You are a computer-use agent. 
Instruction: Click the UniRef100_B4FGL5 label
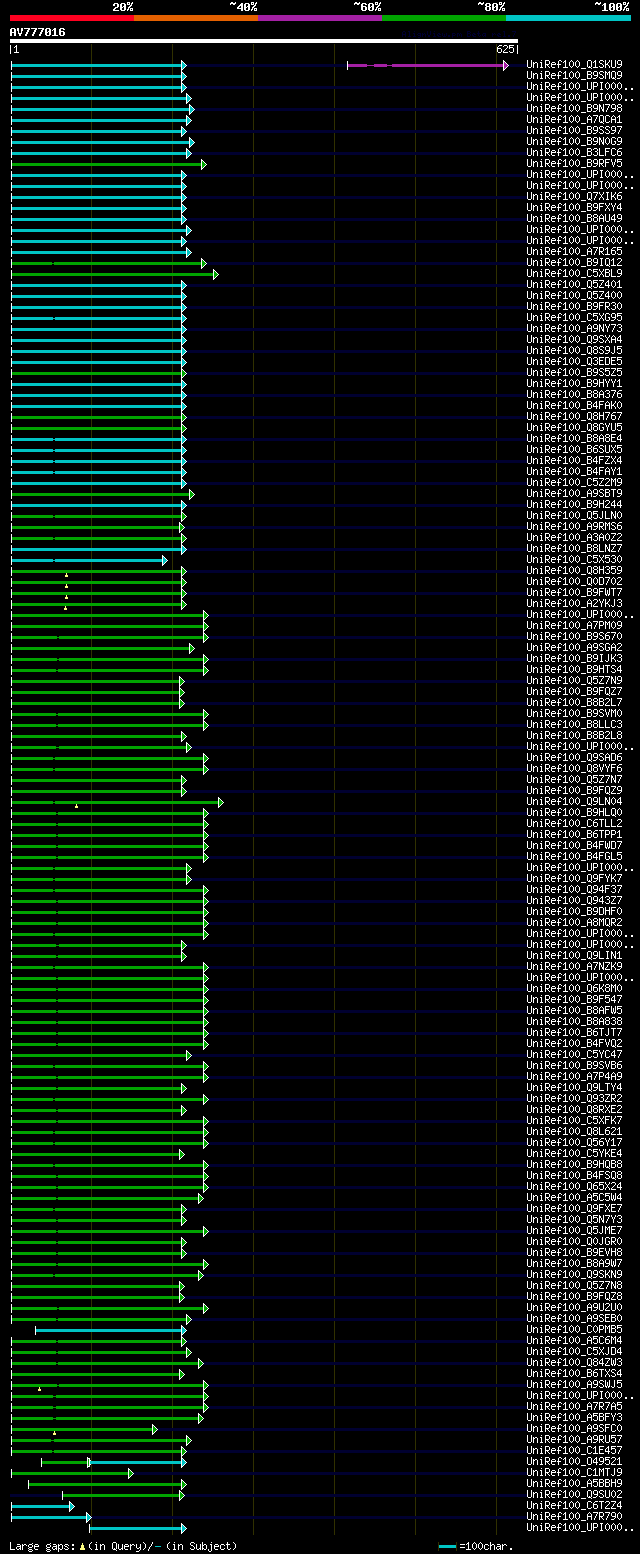pos(574,856)
